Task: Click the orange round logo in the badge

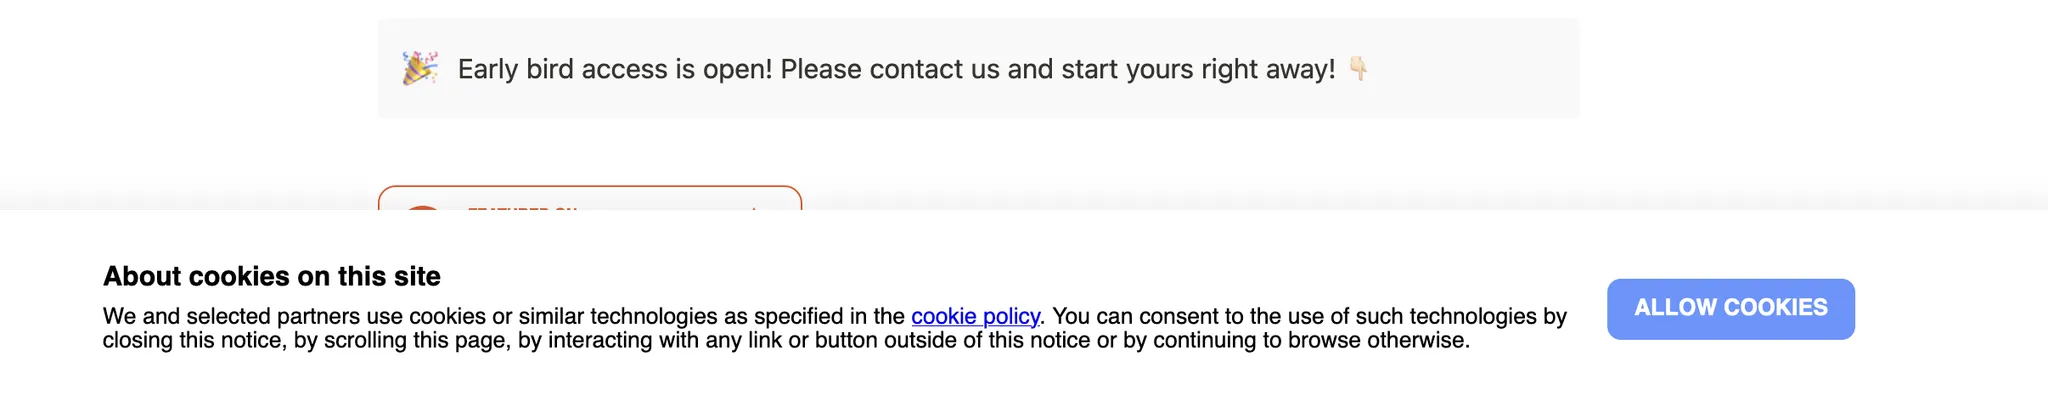Action: (x=423, y=207)
